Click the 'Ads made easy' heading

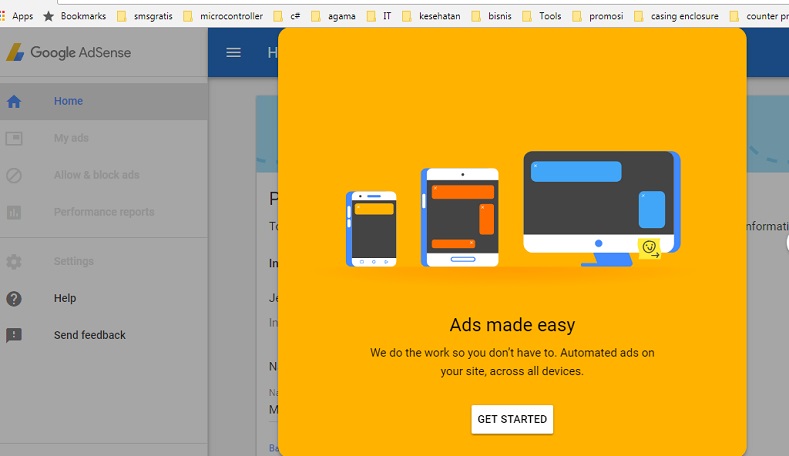[512, 325]
